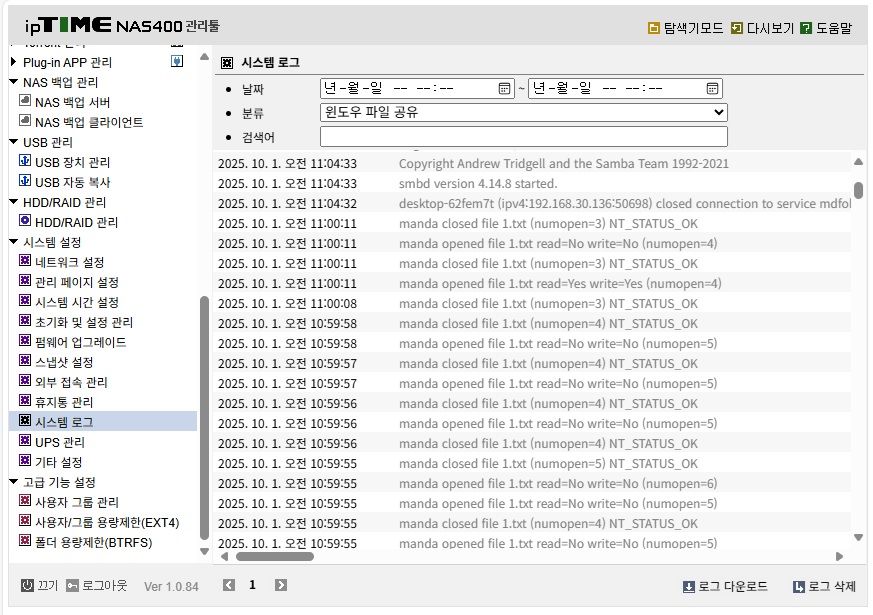Collapse 시스템 설정 section
873x615 pixels.
[x=14, y=242]
